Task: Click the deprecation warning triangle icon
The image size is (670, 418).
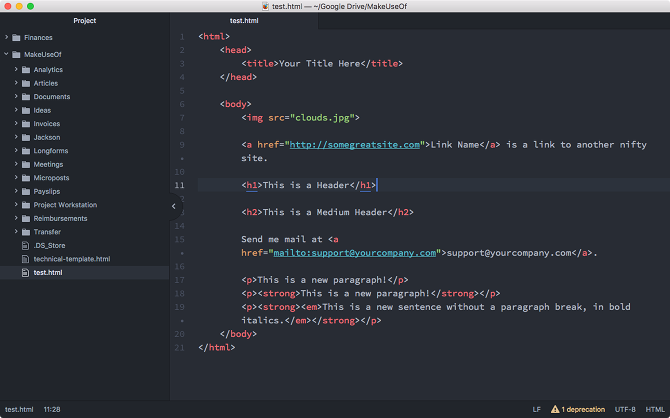Action: (x=553, y=409)
